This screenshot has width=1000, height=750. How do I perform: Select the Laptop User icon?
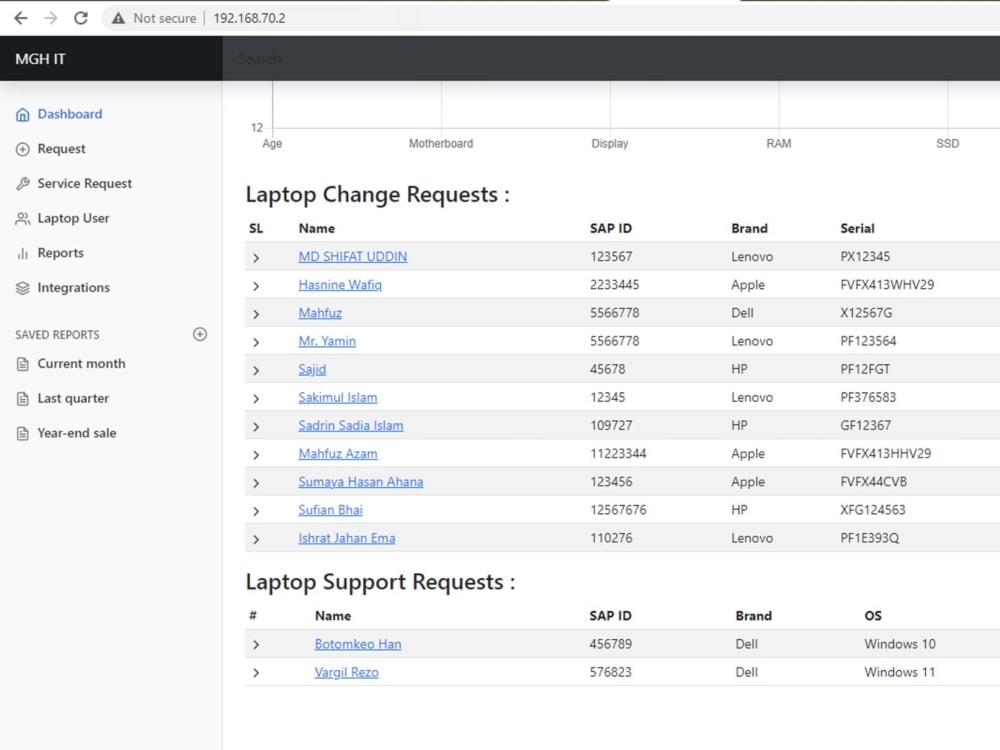click(22, 218)
